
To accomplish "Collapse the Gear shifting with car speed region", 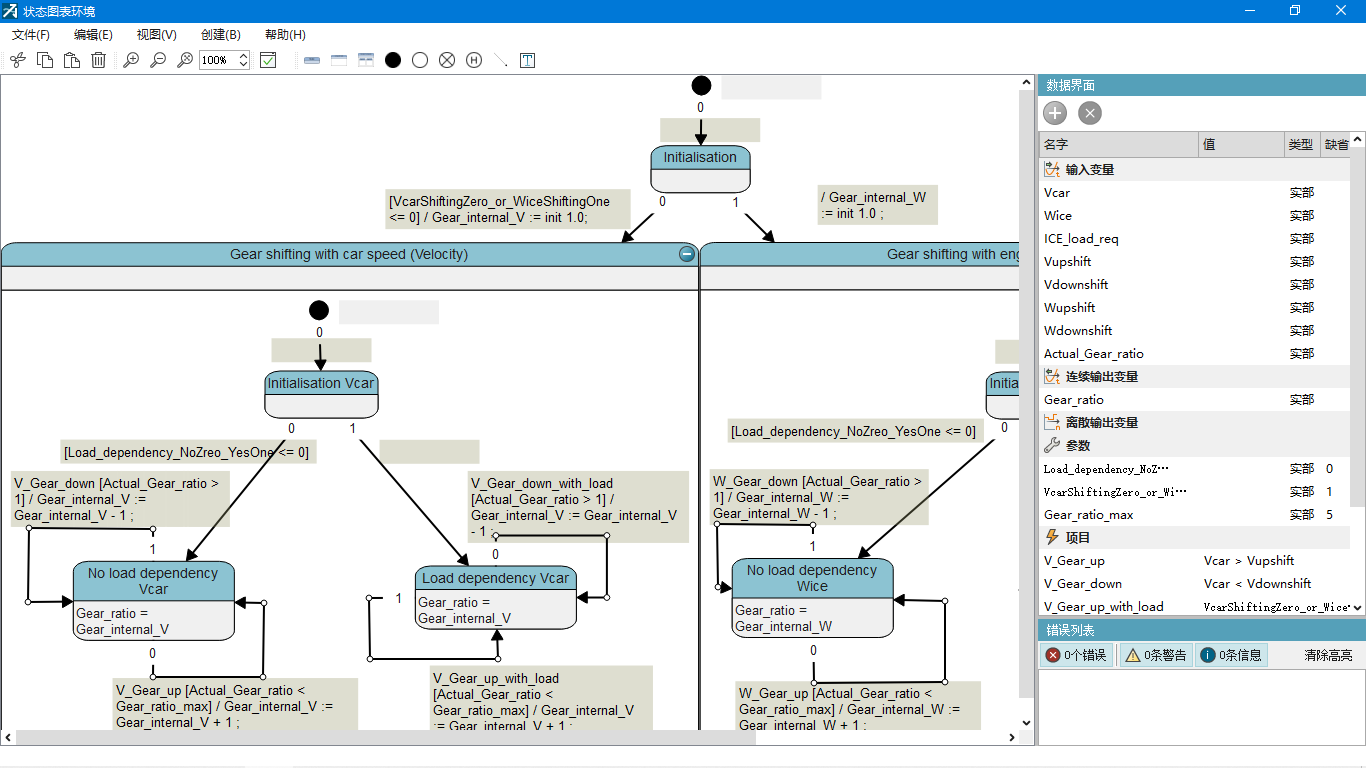I will click(x=687, y=254).
